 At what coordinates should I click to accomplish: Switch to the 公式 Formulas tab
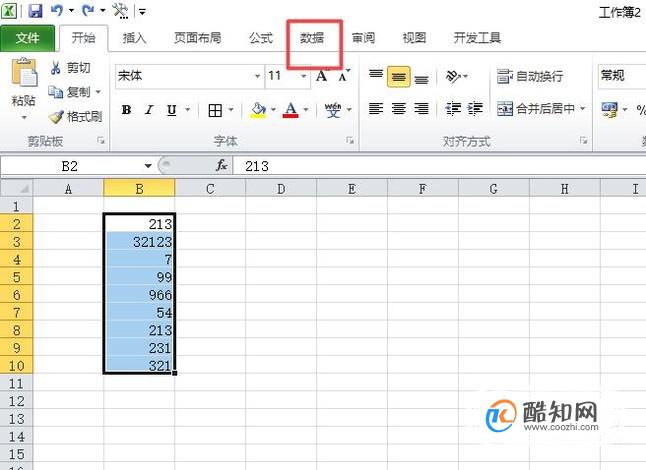(261, 38)
